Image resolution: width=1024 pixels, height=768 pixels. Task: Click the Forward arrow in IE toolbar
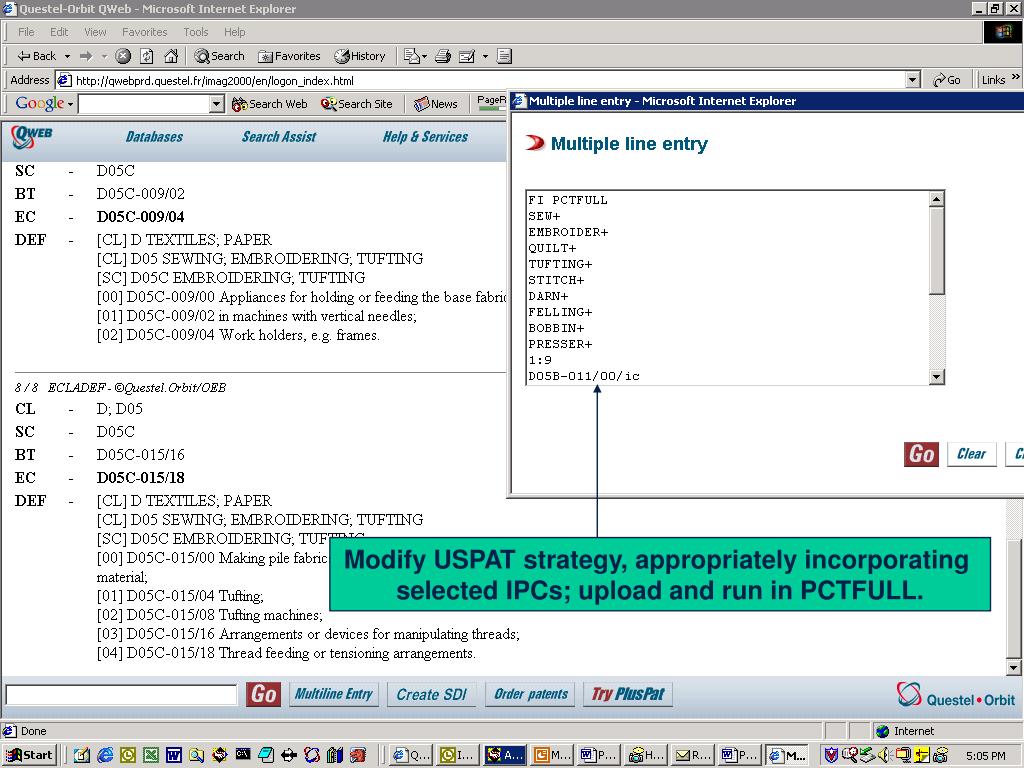[86, 56]
